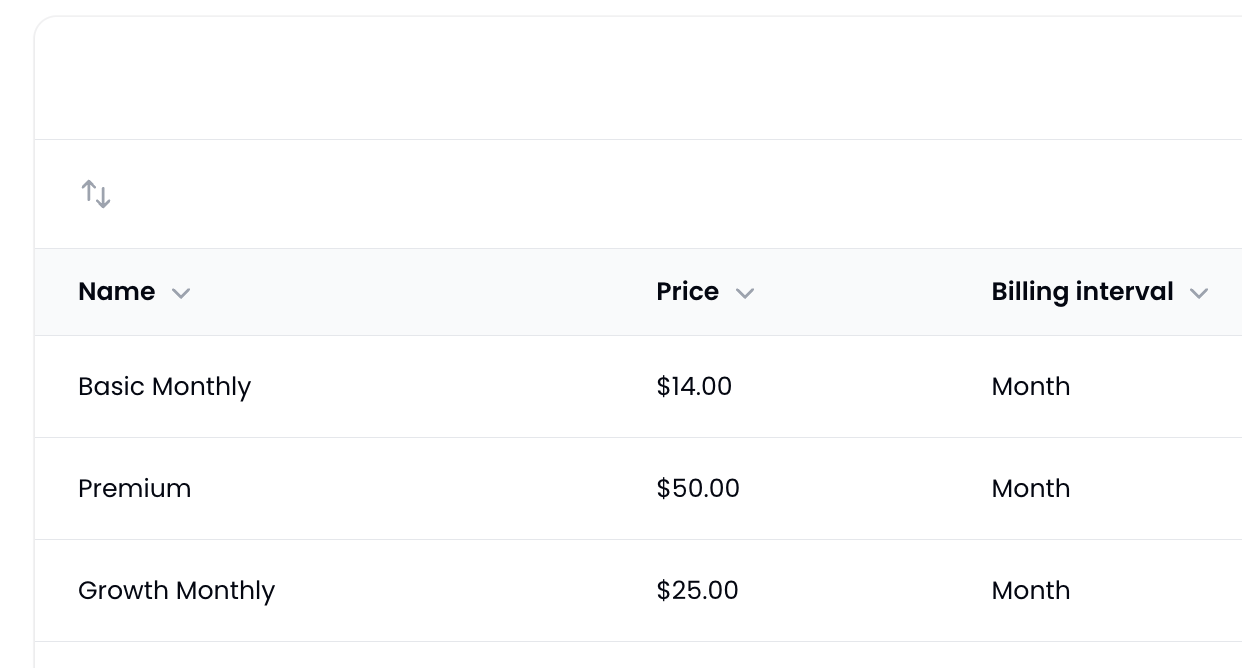
Task: Open the Premium plan
Action: point(135,489)
